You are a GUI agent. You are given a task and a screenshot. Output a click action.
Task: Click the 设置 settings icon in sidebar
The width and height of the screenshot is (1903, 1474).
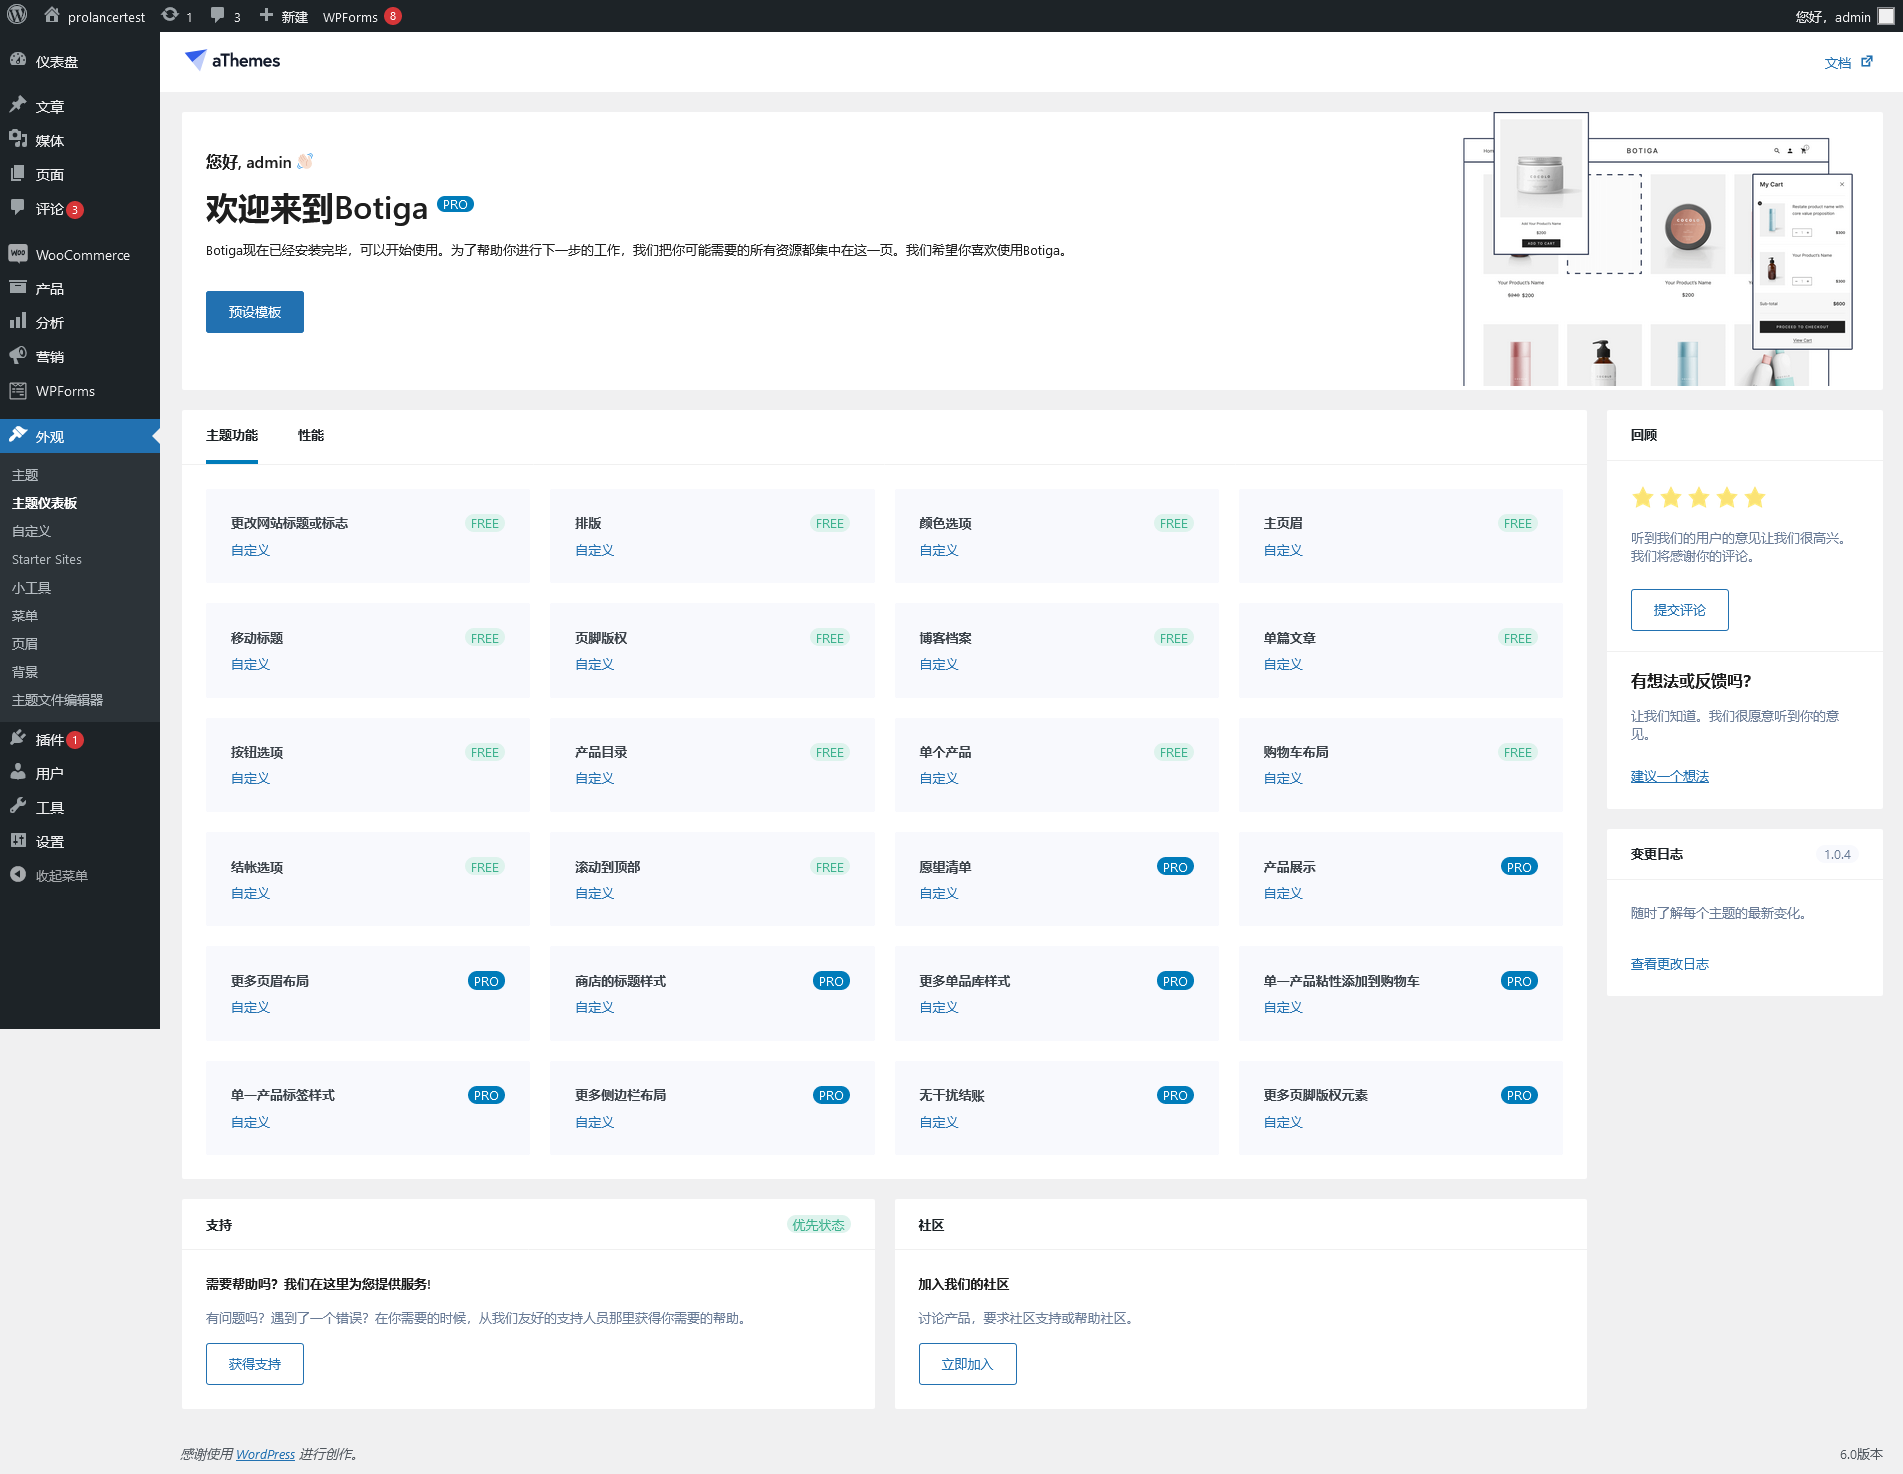pos(18,840)
